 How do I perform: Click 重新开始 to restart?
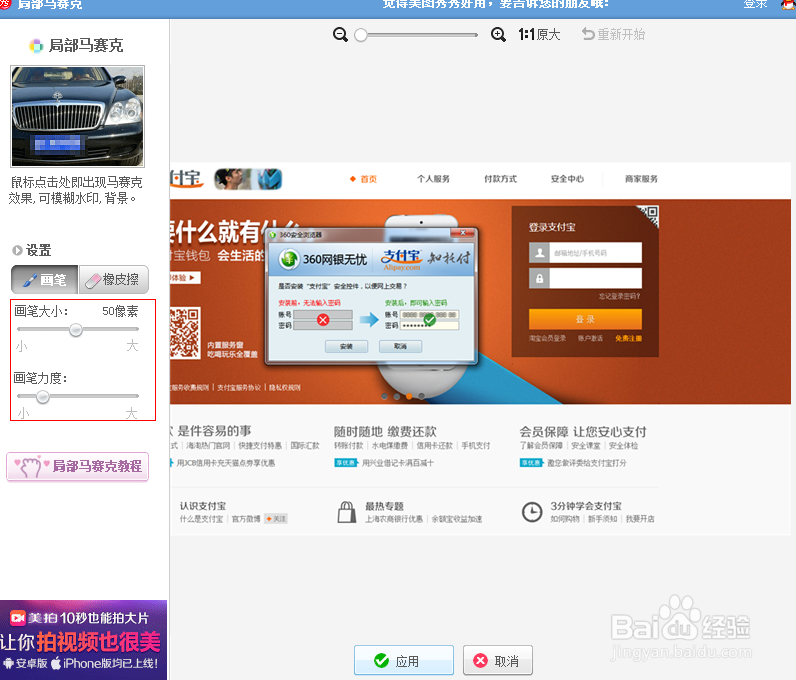pyautogui.click(x=613, y=35)
